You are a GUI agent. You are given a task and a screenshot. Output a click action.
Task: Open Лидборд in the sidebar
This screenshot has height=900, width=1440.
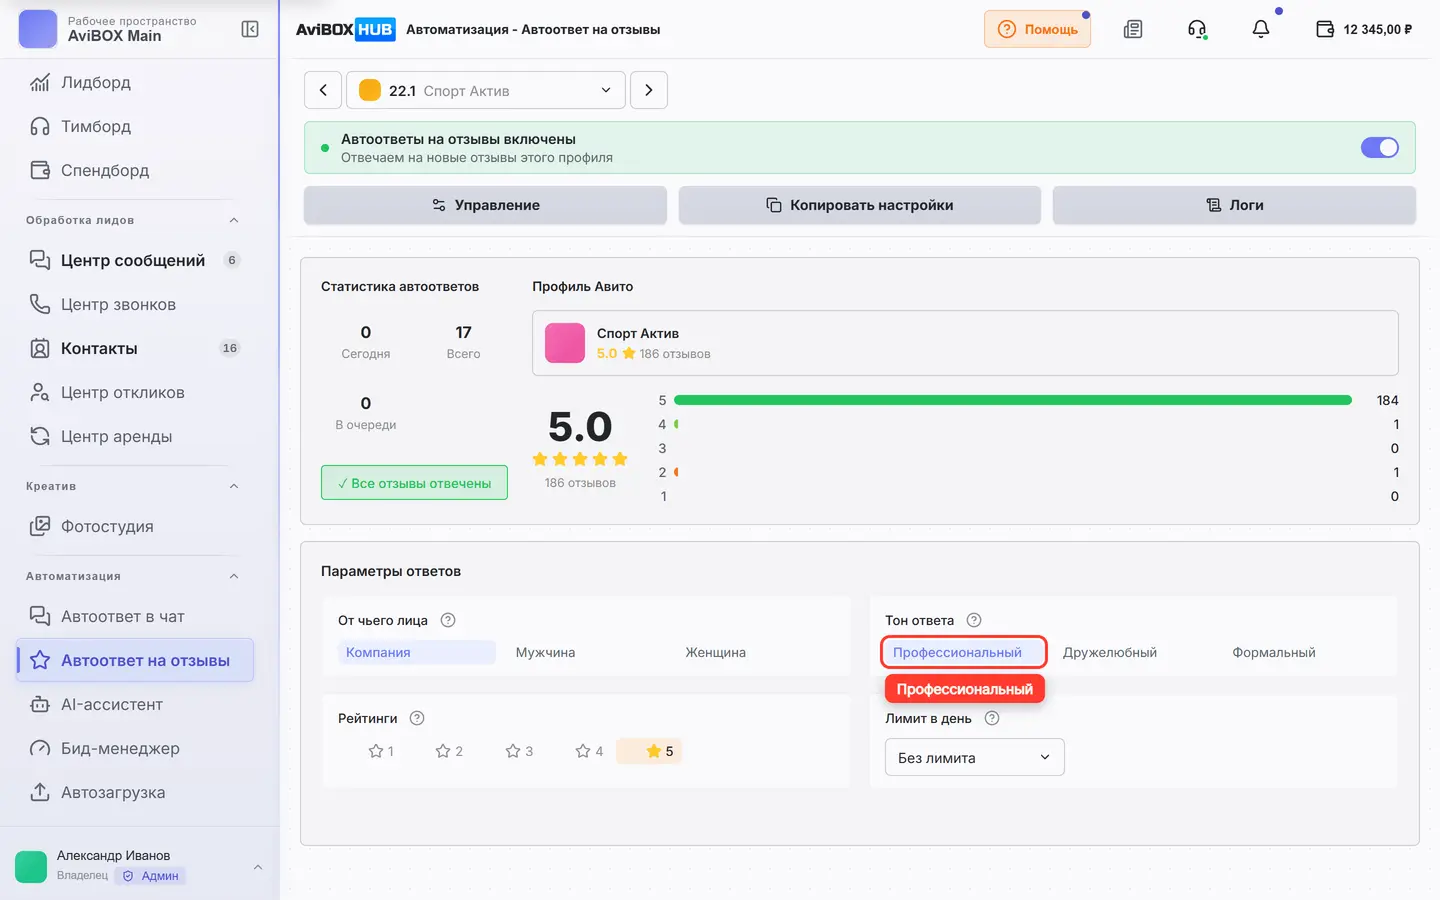[135, 82]
